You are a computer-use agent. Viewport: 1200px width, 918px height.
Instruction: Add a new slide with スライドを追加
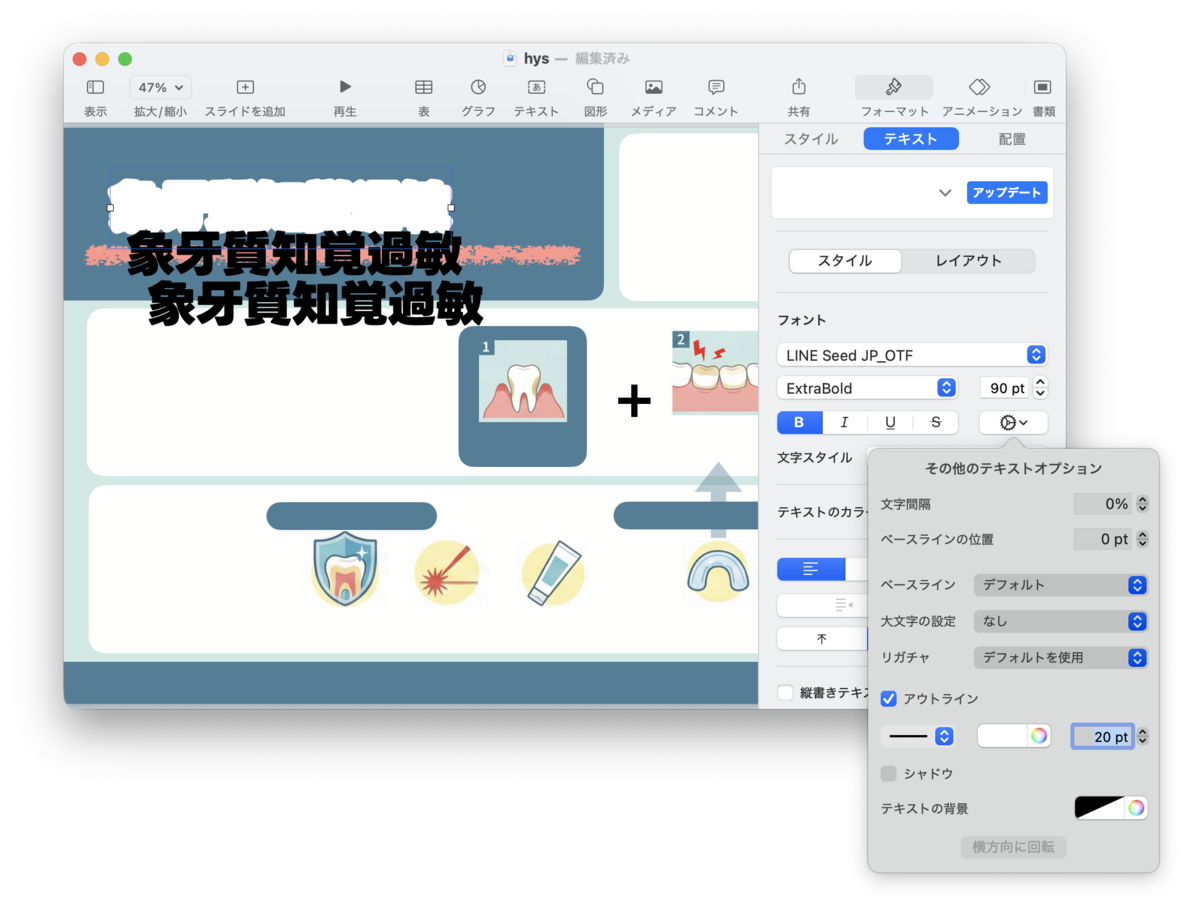245,88
